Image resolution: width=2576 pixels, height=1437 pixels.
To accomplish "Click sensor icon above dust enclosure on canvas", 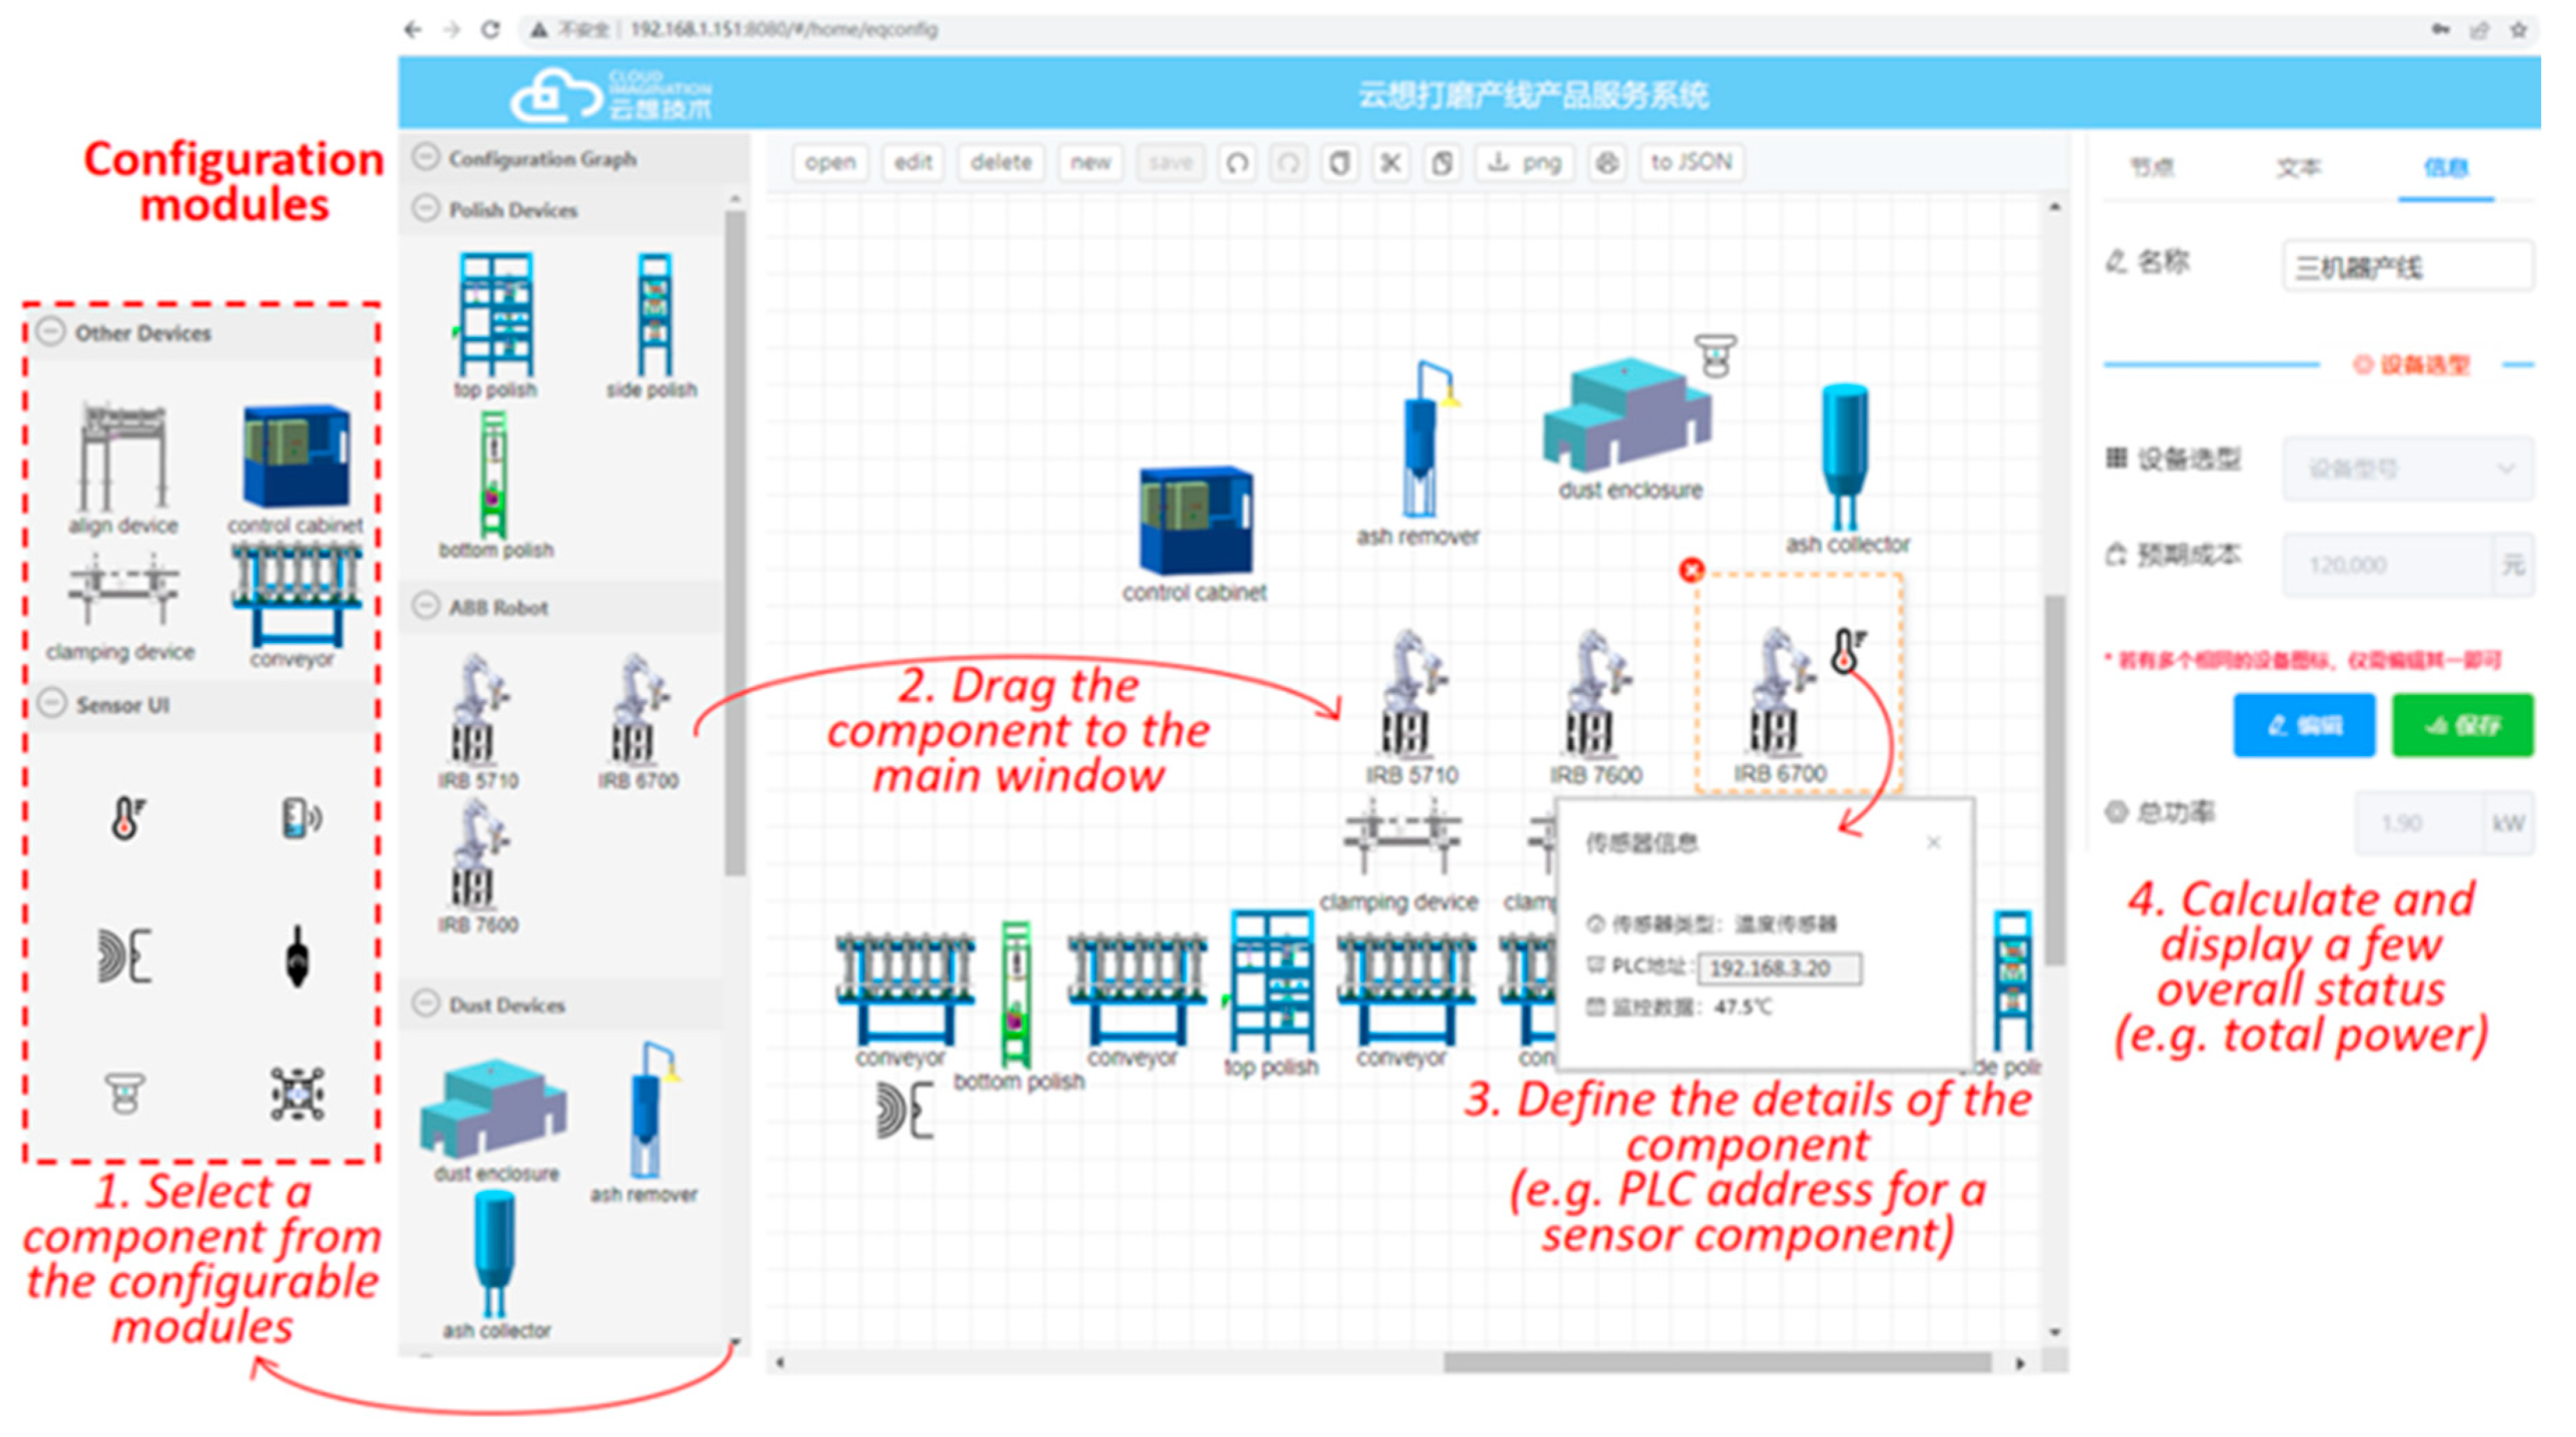I will (1715, 356).
